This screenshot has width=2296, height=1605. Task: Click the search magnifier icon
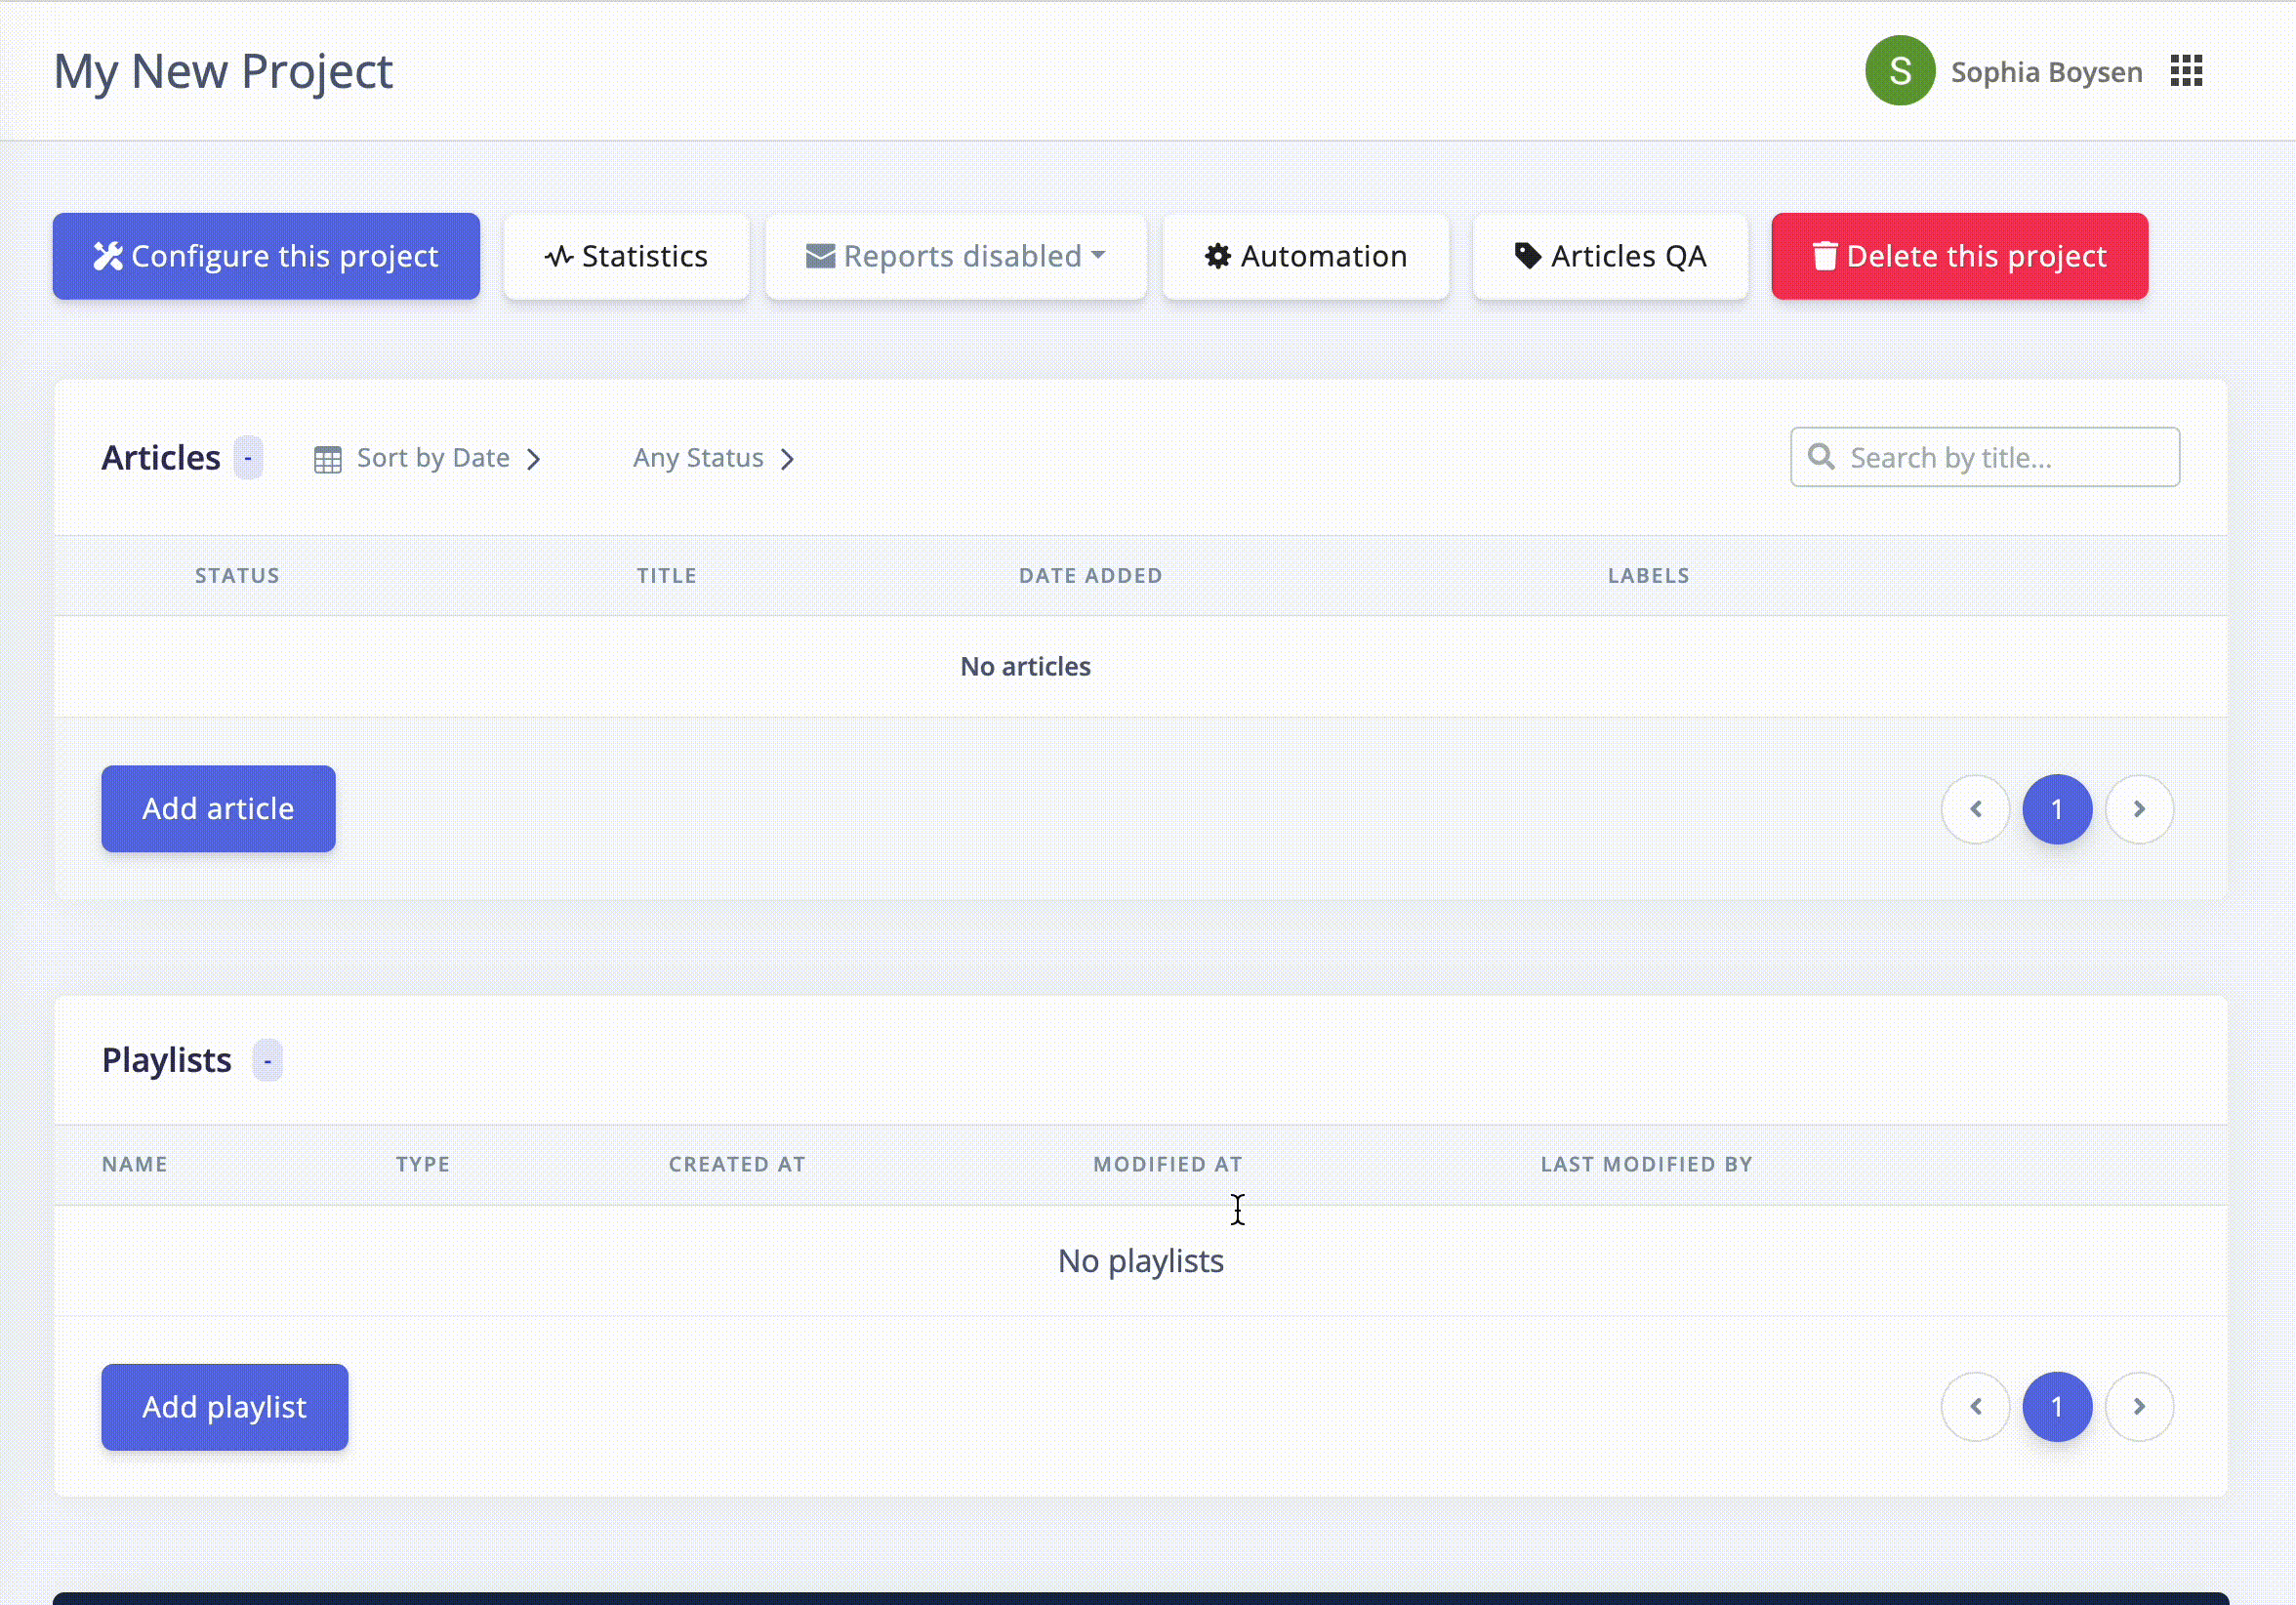[x=1821, y=457]
